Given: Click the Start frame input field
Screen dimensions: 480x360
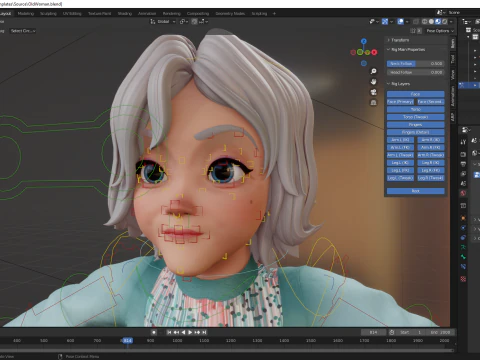Looking at the screenshot, I should (x=411, y=332).
